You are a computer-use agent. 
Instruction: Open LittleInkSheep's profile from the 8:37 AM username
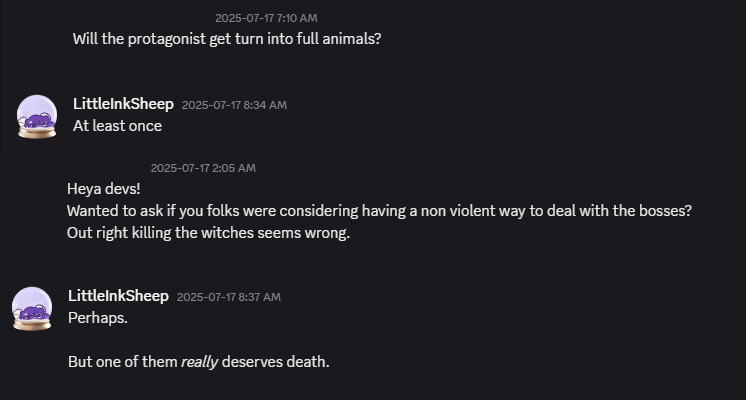pyautogui.click(x=118, y=296)
